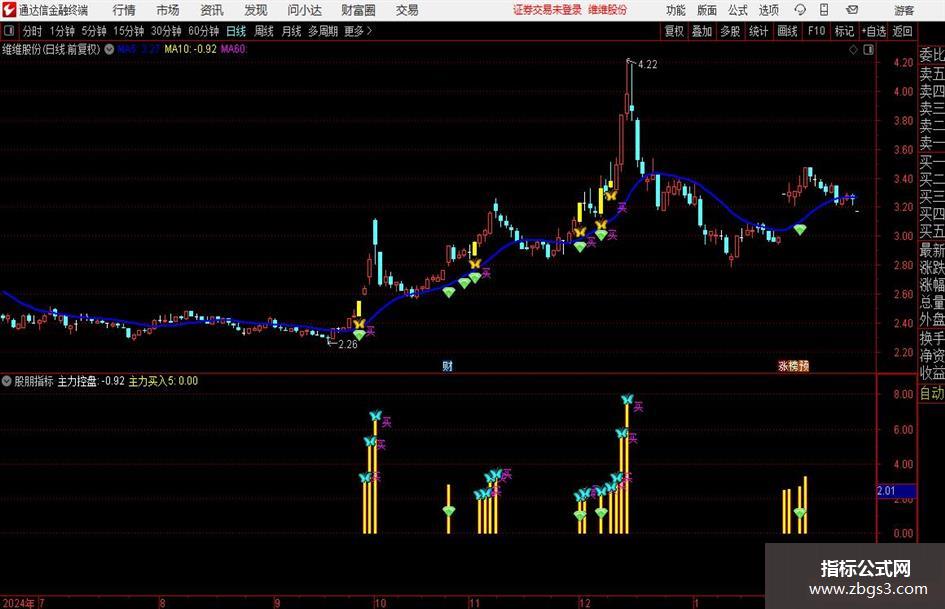Switch to the 1分钟 period tab
Screen dimensions: 945x609
coord(62,31)
